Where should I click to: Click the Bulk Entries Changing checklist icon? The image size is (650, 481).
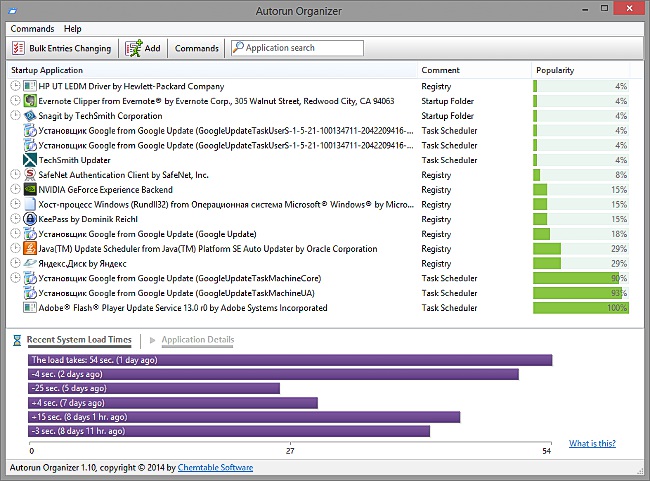coord(18,48)
